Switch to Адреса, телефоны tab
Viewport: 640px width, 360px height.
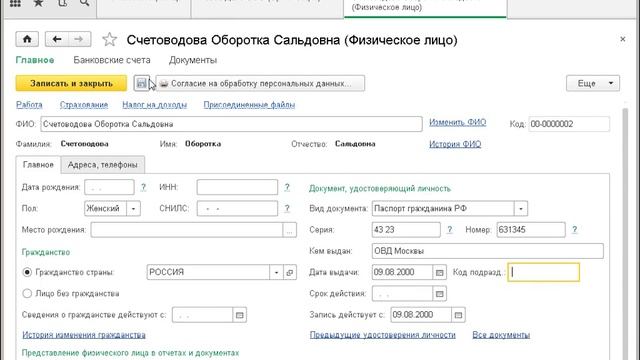coord(102,164)
